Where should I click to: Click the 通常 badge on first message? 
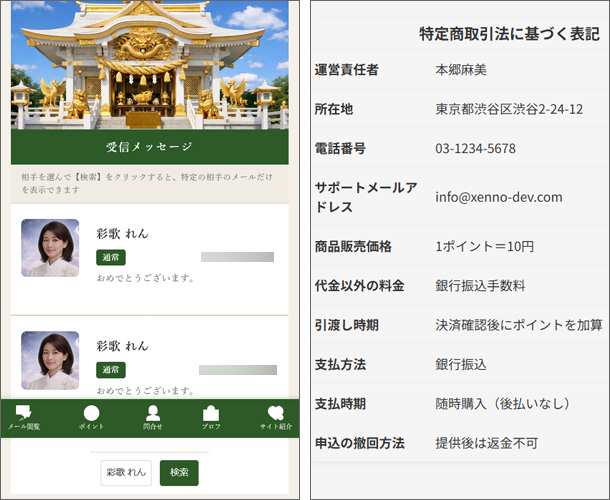point(111,257)
